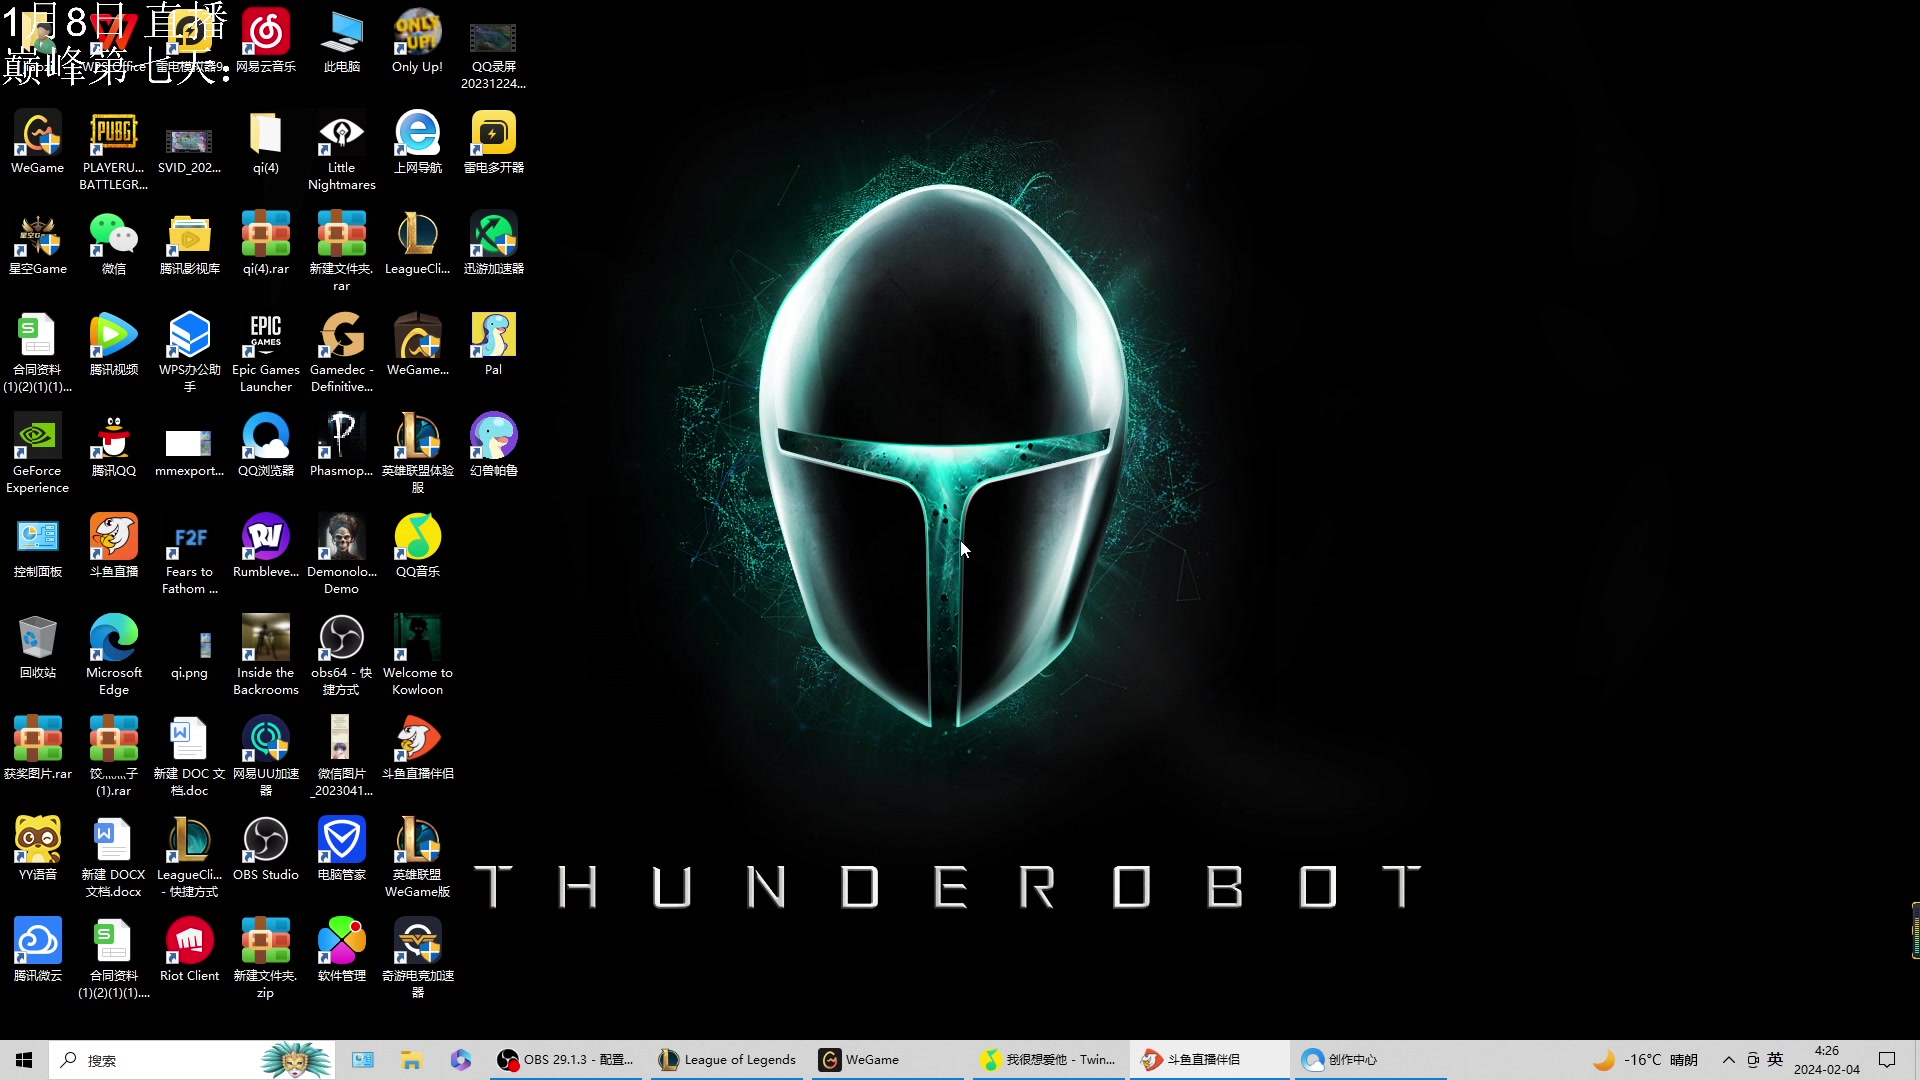This screenshot has height=1080, width=1920.
Task: Launch 斗鱼直播 desktop icon
Action: [x=114, y=547]
